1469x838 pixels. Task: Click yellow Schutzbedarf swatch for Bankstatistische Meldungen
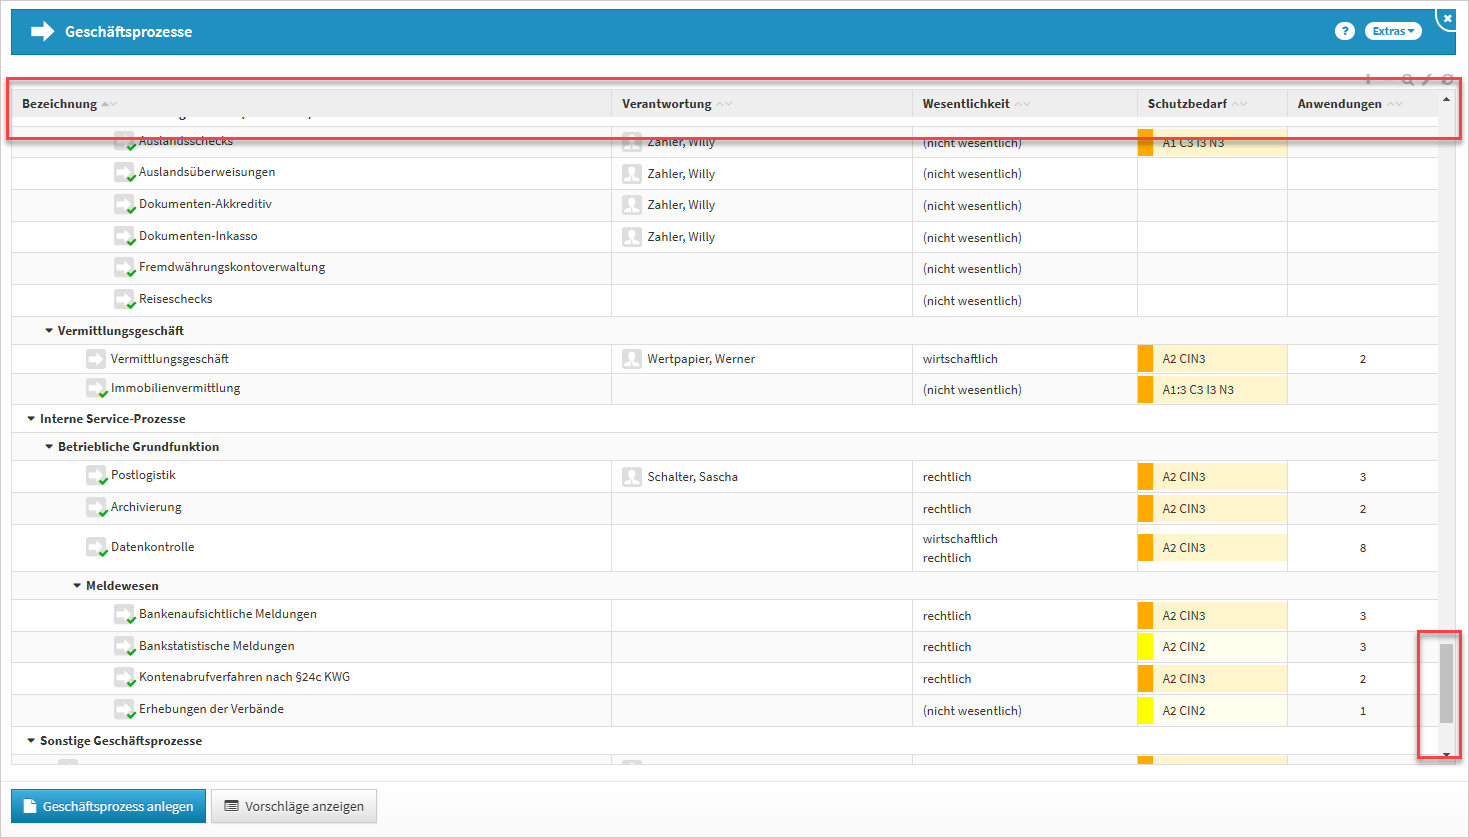1145,647
